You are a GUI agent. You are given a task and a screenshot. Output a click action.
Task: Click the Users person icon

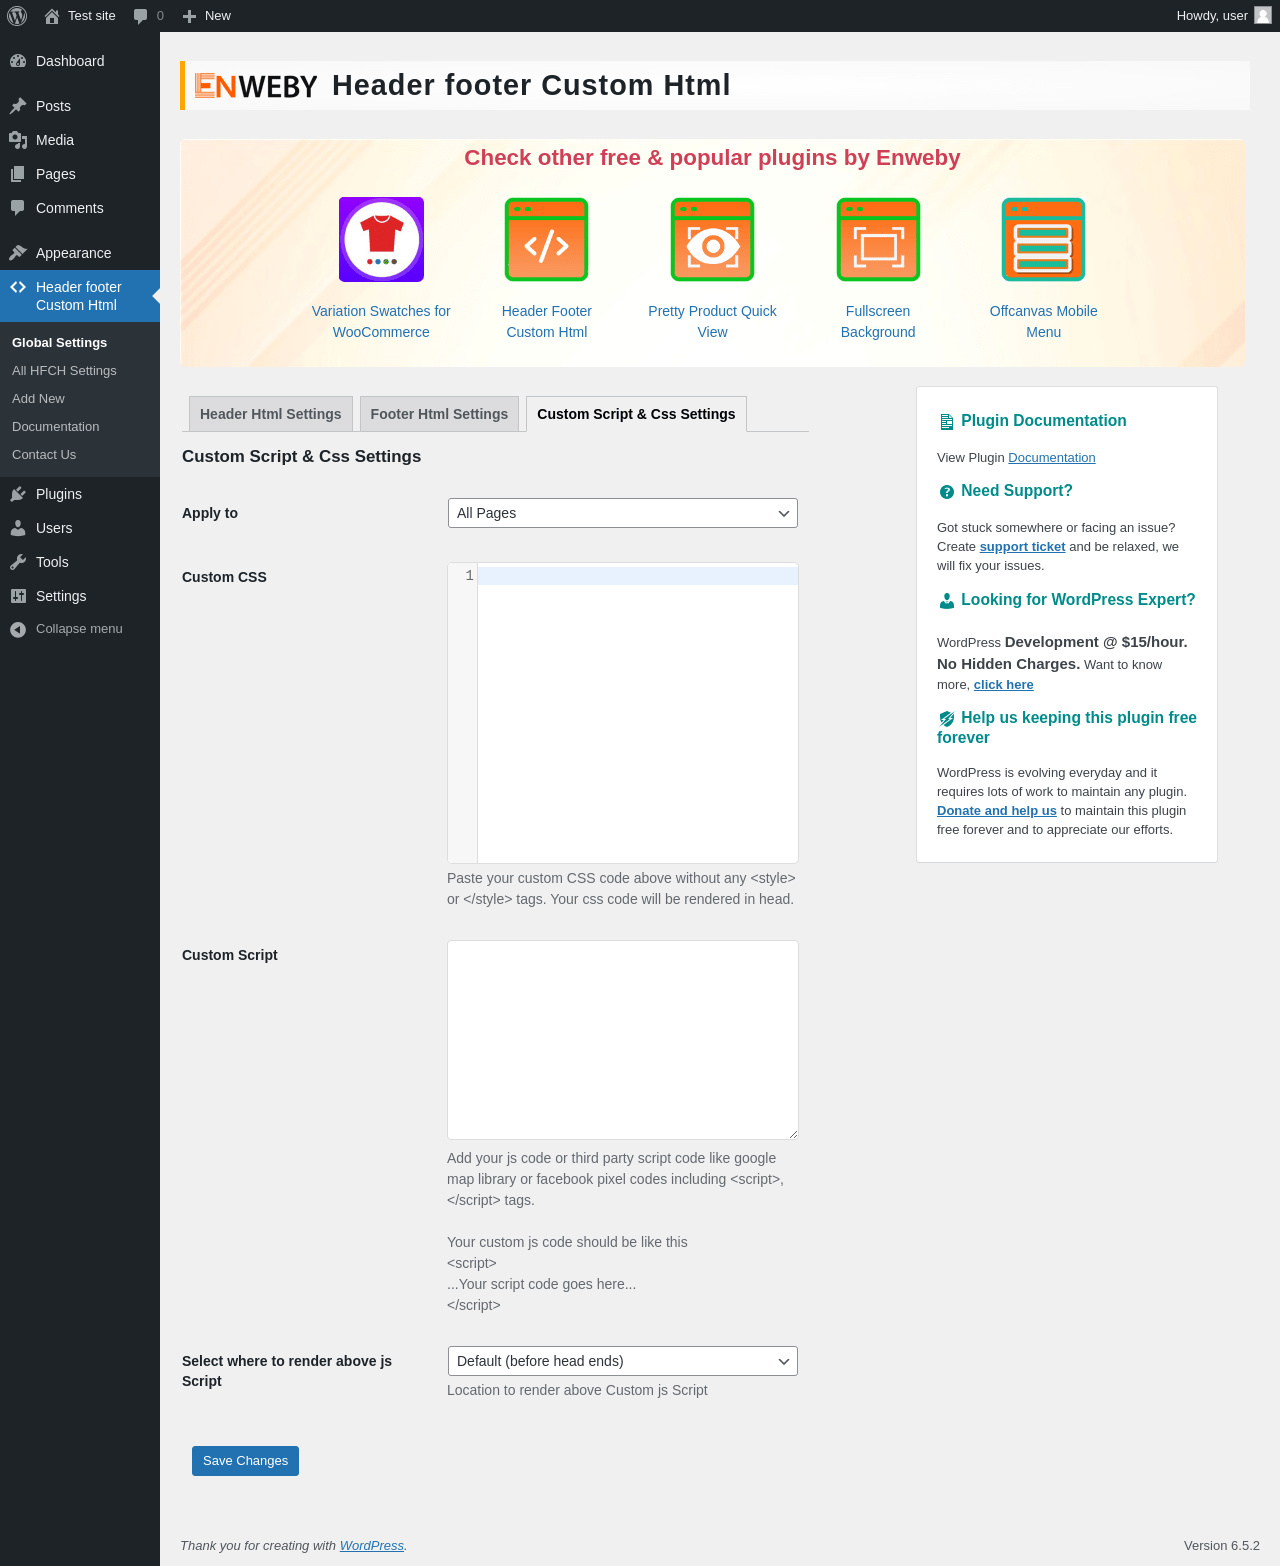18,528
